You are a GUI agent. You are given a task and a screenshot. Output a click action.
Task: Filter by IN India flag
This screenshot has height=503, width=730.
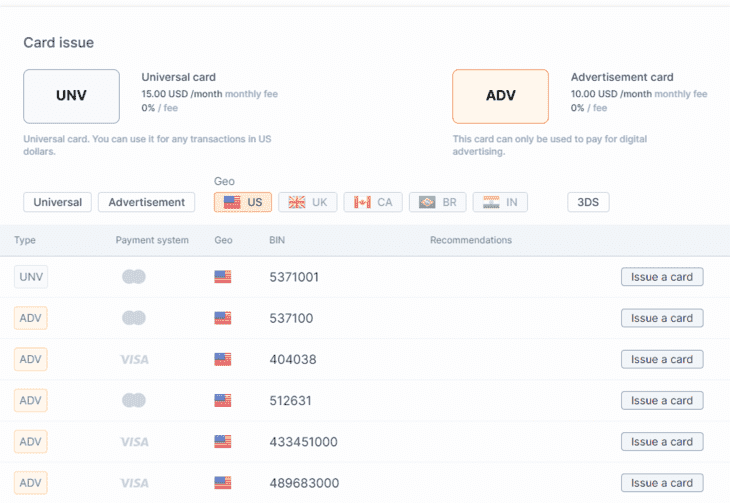pyautogui.click(x=500, y=202)
